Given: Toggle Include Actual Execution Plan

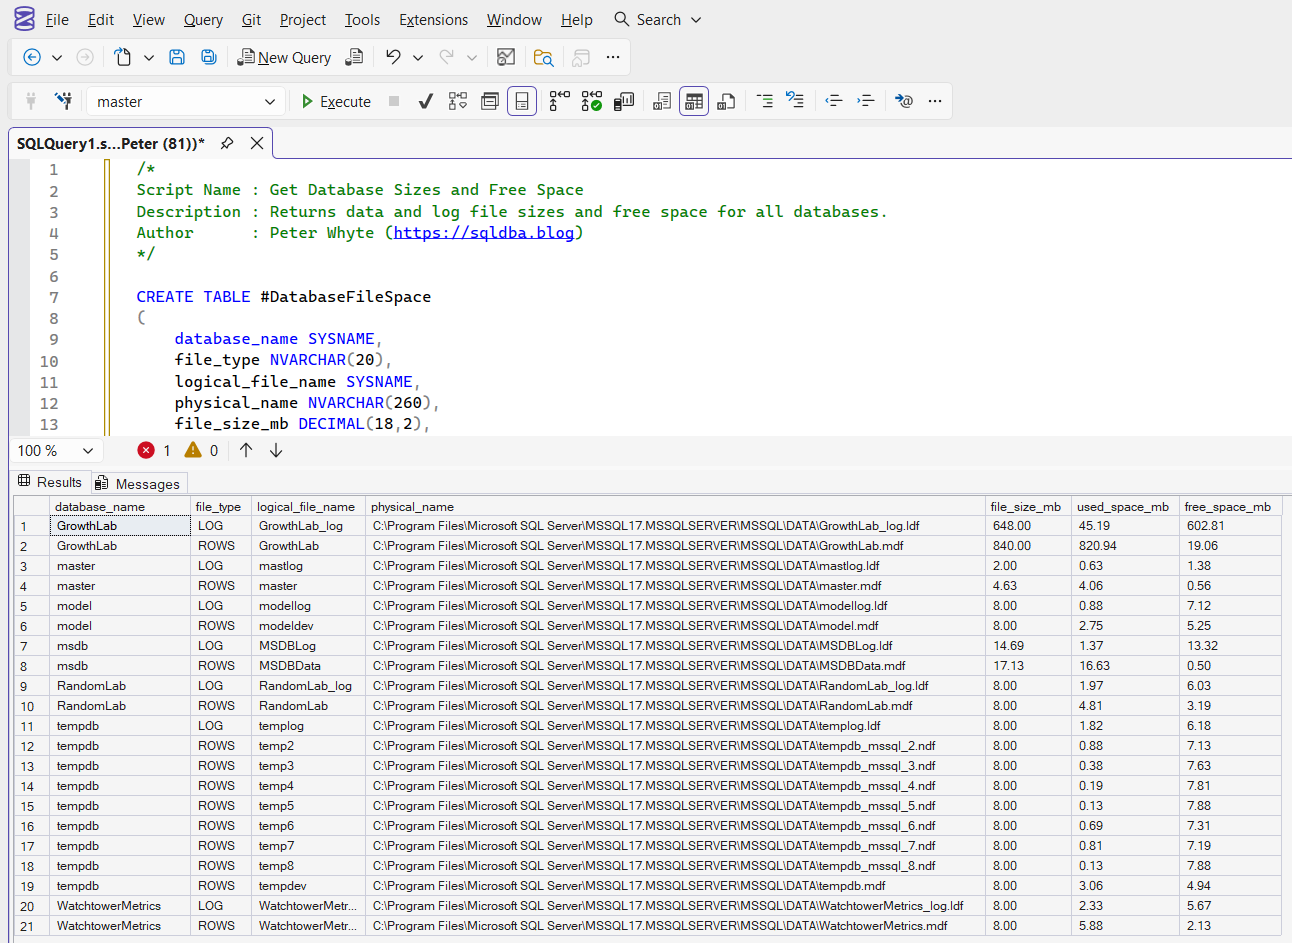Looking at the screenshot, I should click(560, 101).
